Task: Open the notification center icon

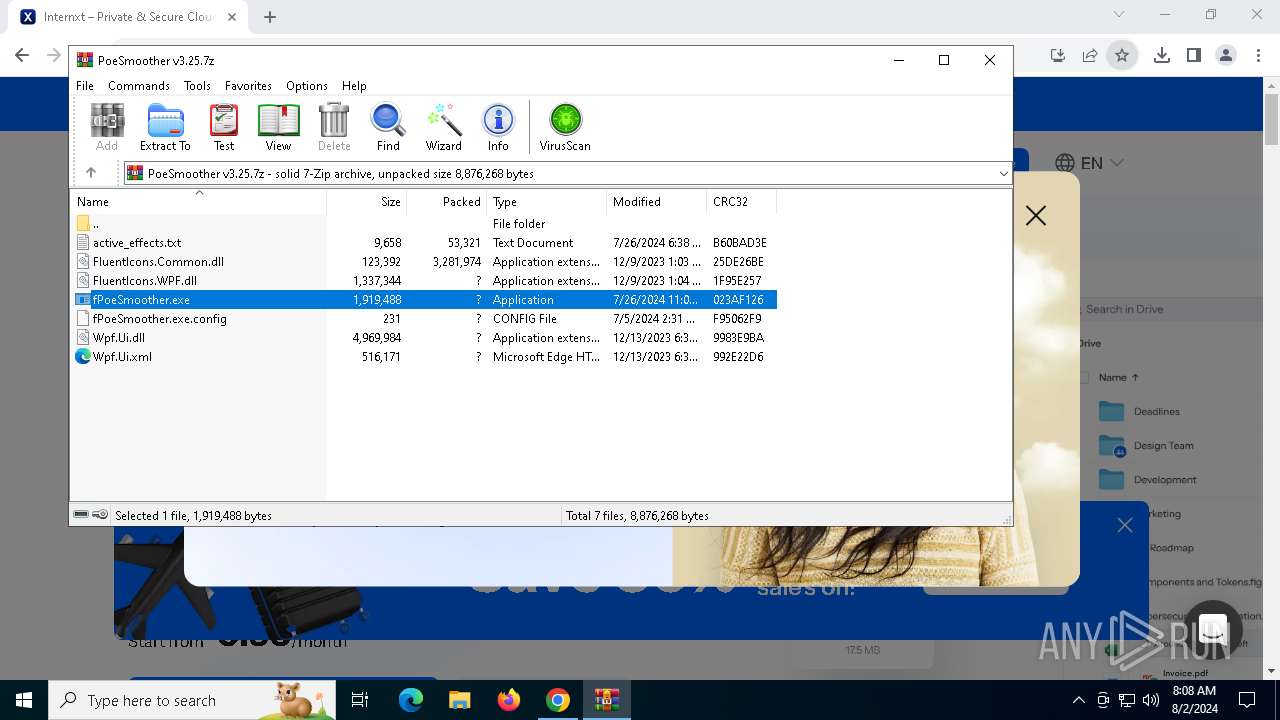Action: [1247, 700]
